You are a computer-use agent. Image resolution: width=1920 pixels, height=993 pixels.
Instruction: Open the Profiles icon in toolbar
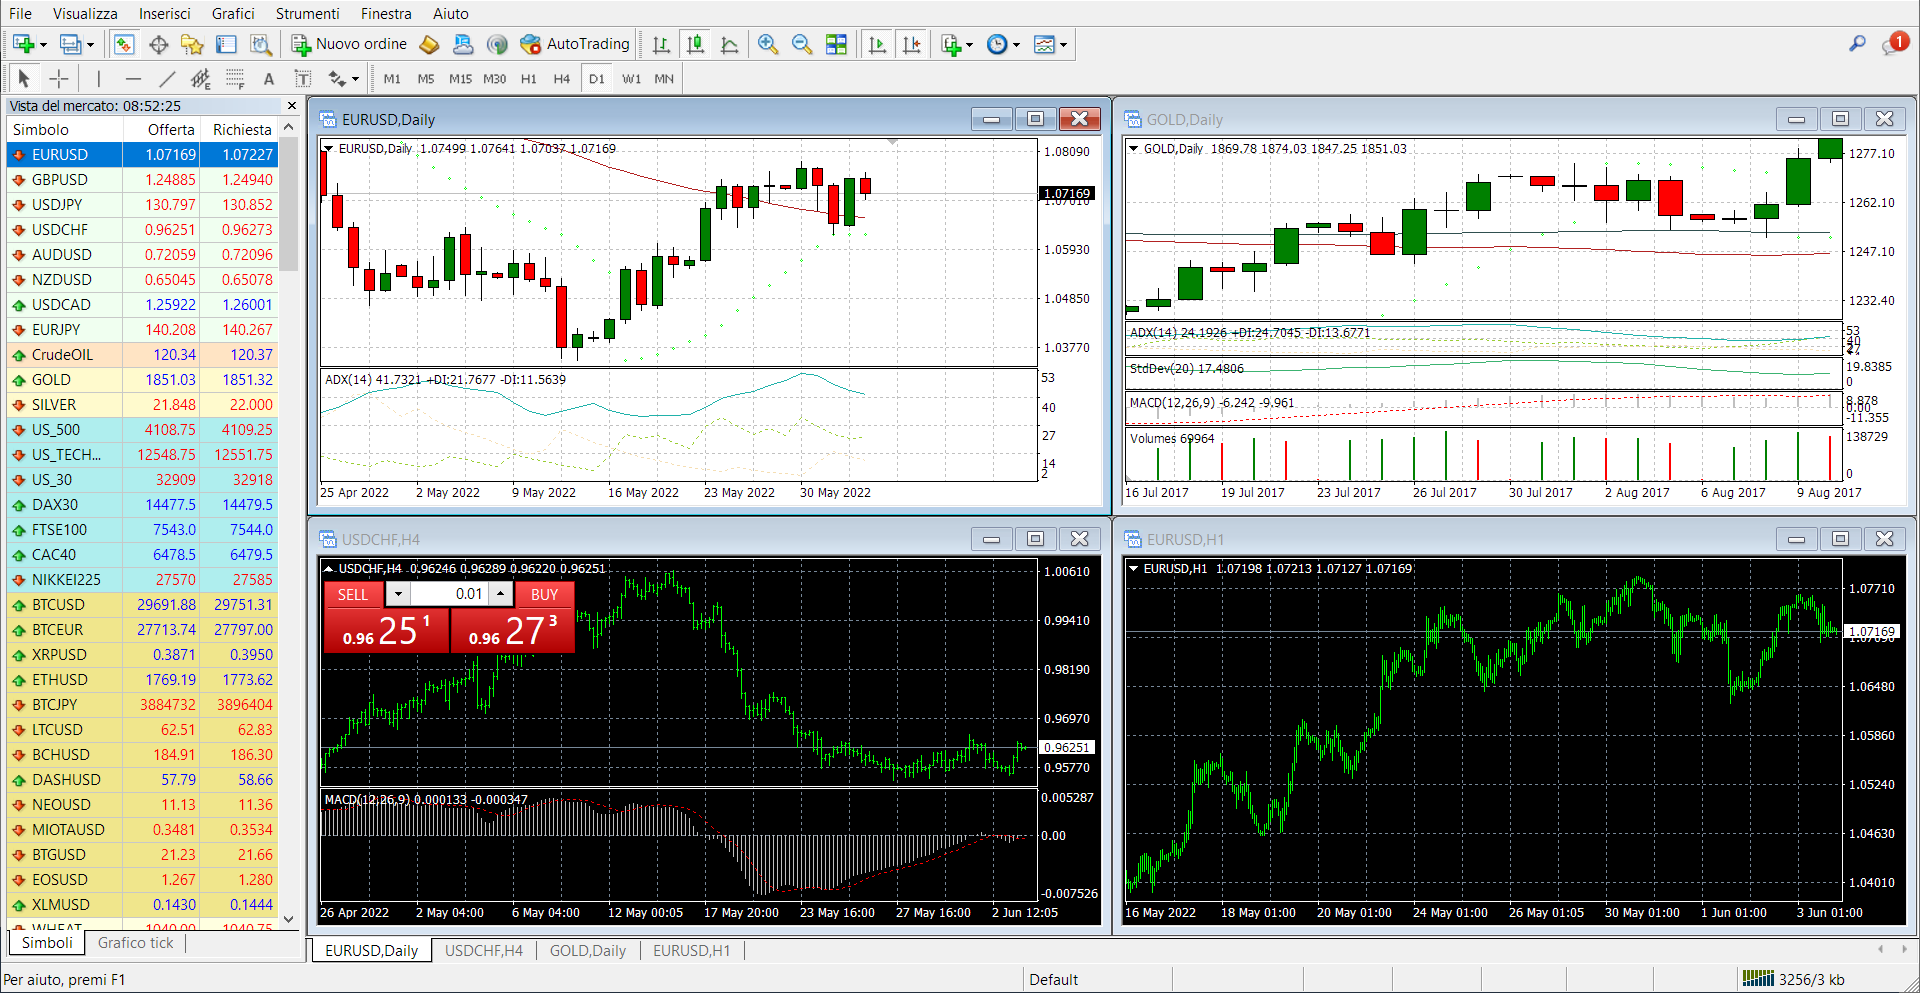[x=70, y=44]
